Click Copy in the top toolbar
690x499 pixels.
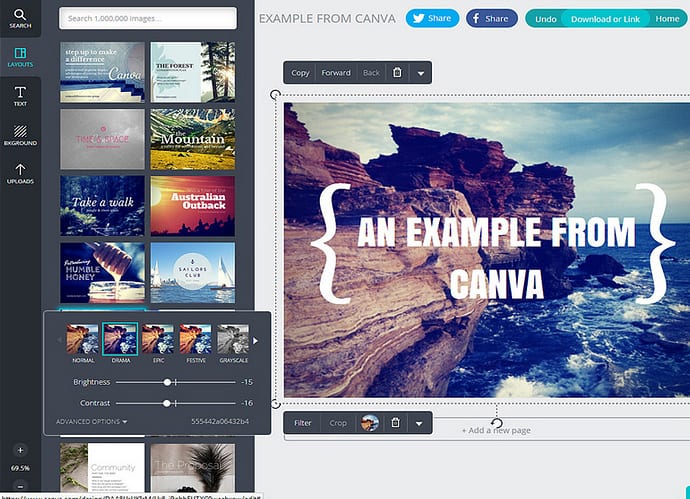(x=300, y=73)
